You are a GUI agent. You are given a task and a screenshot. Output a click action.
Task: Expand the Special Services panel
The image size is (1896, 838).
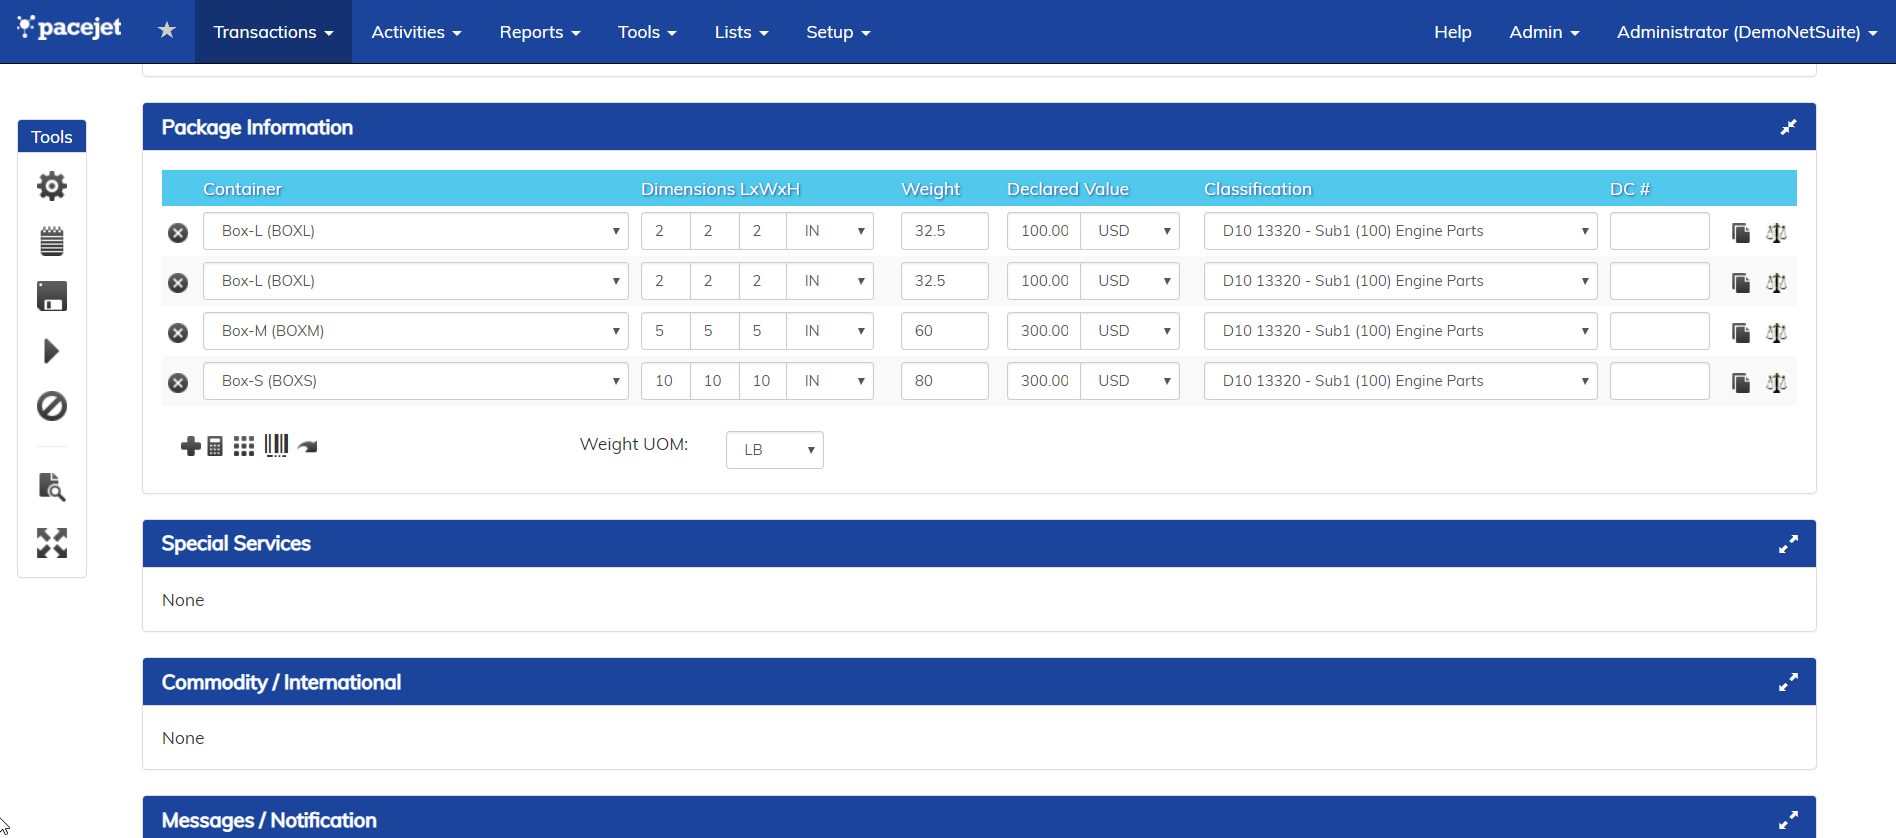1788,544
